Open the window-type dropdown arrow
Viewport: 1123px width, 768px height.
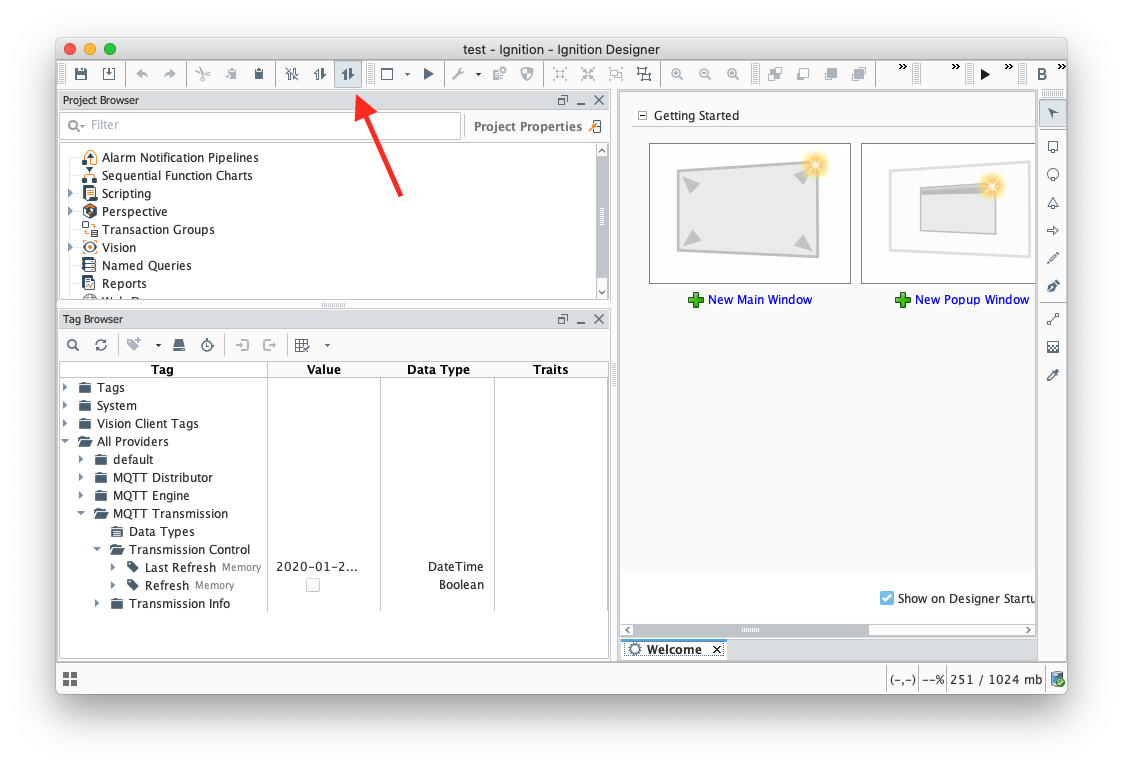(x=407, y=75)
